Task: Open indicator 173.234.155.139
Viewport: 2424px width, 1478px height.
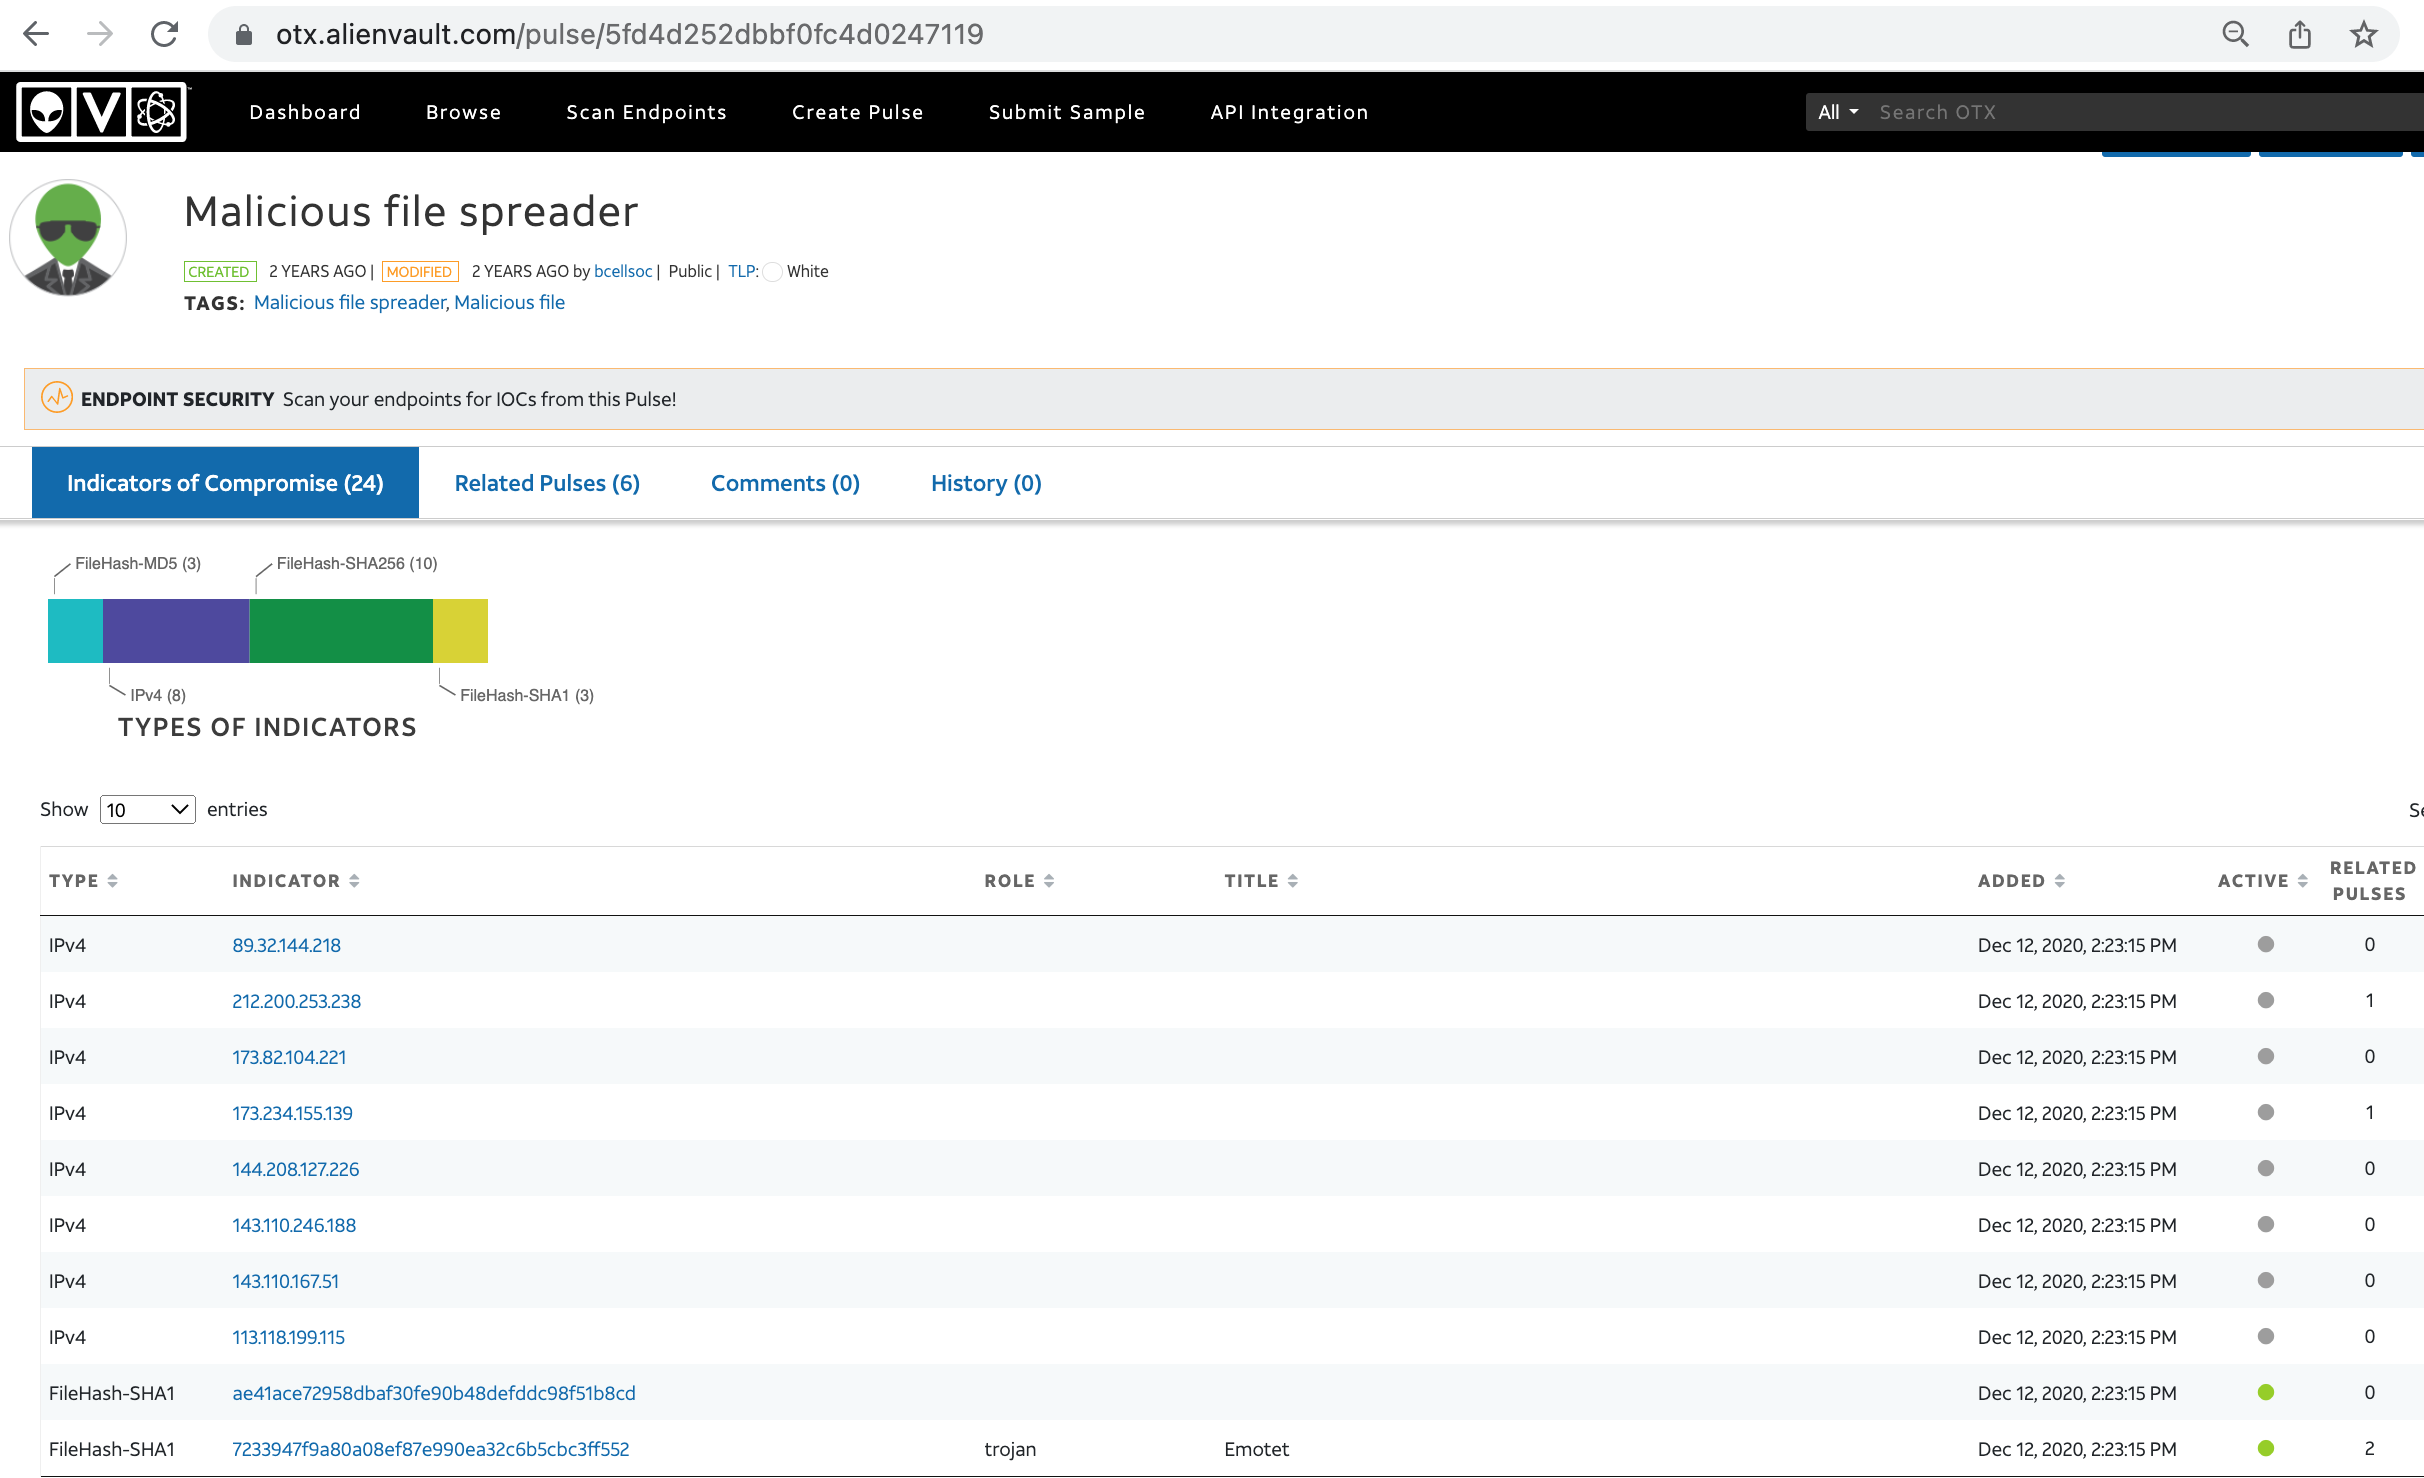Action: pos(292,1113)
